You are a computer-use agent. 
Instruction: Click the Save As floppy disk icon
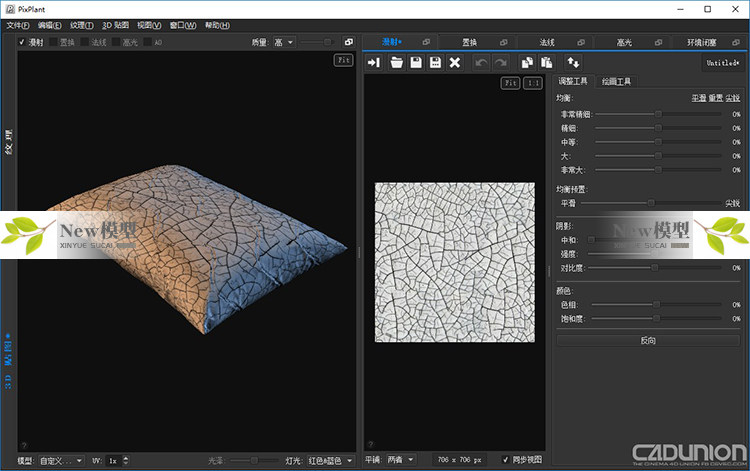click(x=435, y=63)
